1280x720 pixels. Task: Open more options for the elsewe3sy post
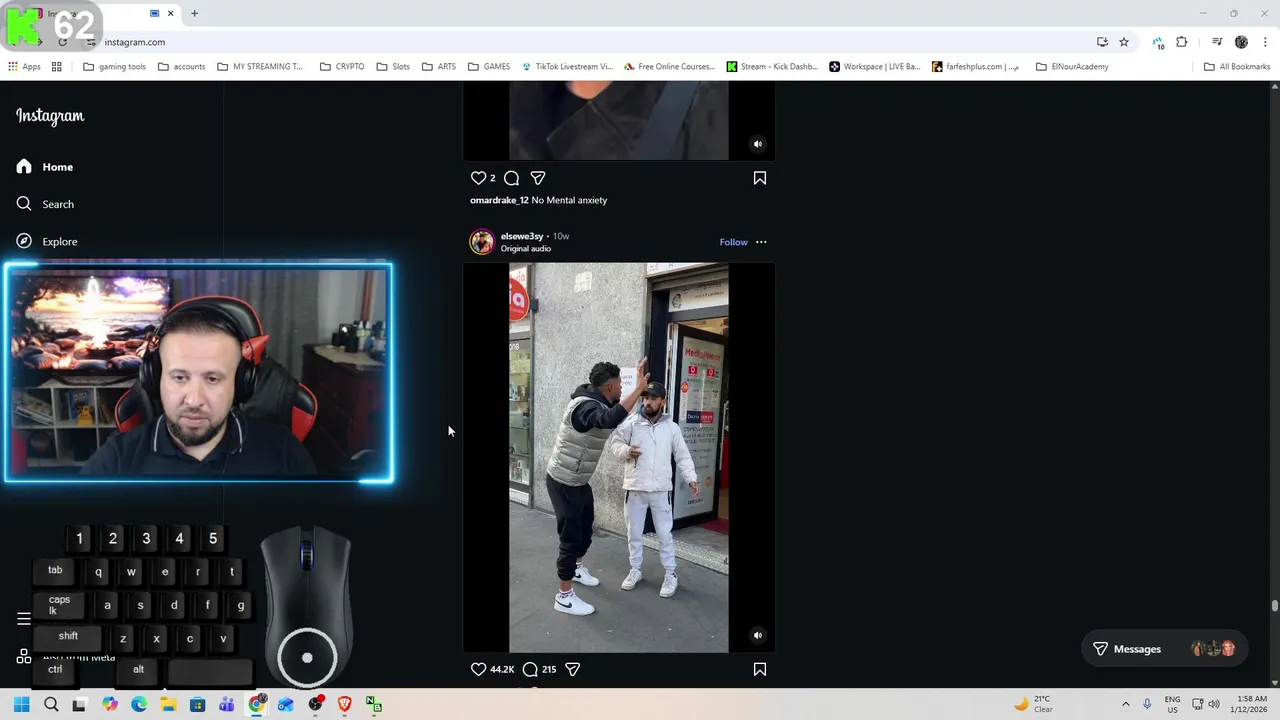point(761,242)
